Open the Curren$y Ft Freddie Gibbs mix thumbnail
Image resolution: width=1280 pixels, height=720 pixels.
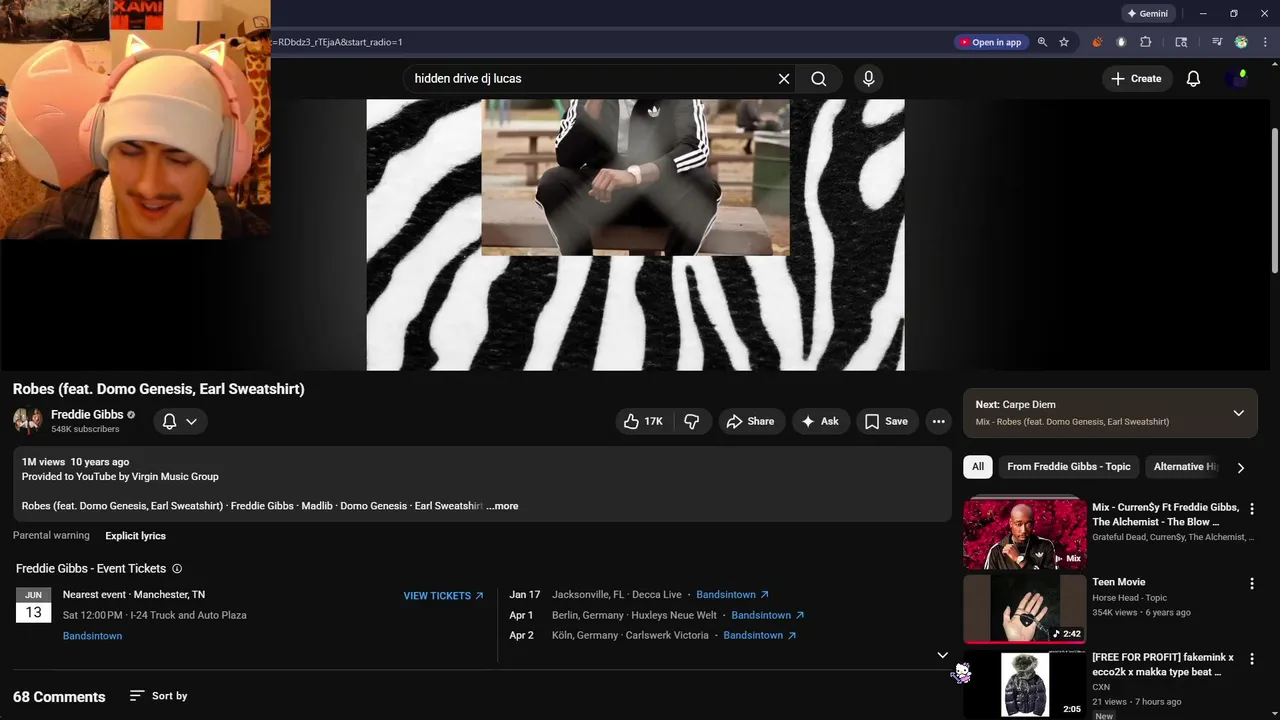1024,533
